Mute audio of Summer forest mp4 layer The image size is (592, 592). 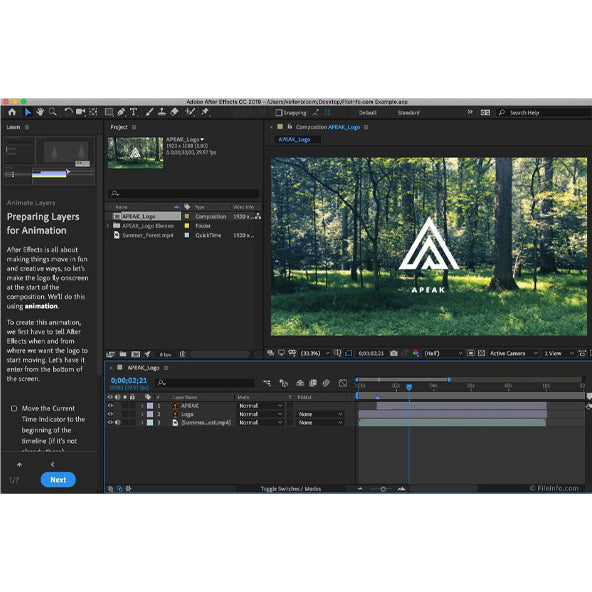pyautogui.click(x=117, y=422)
